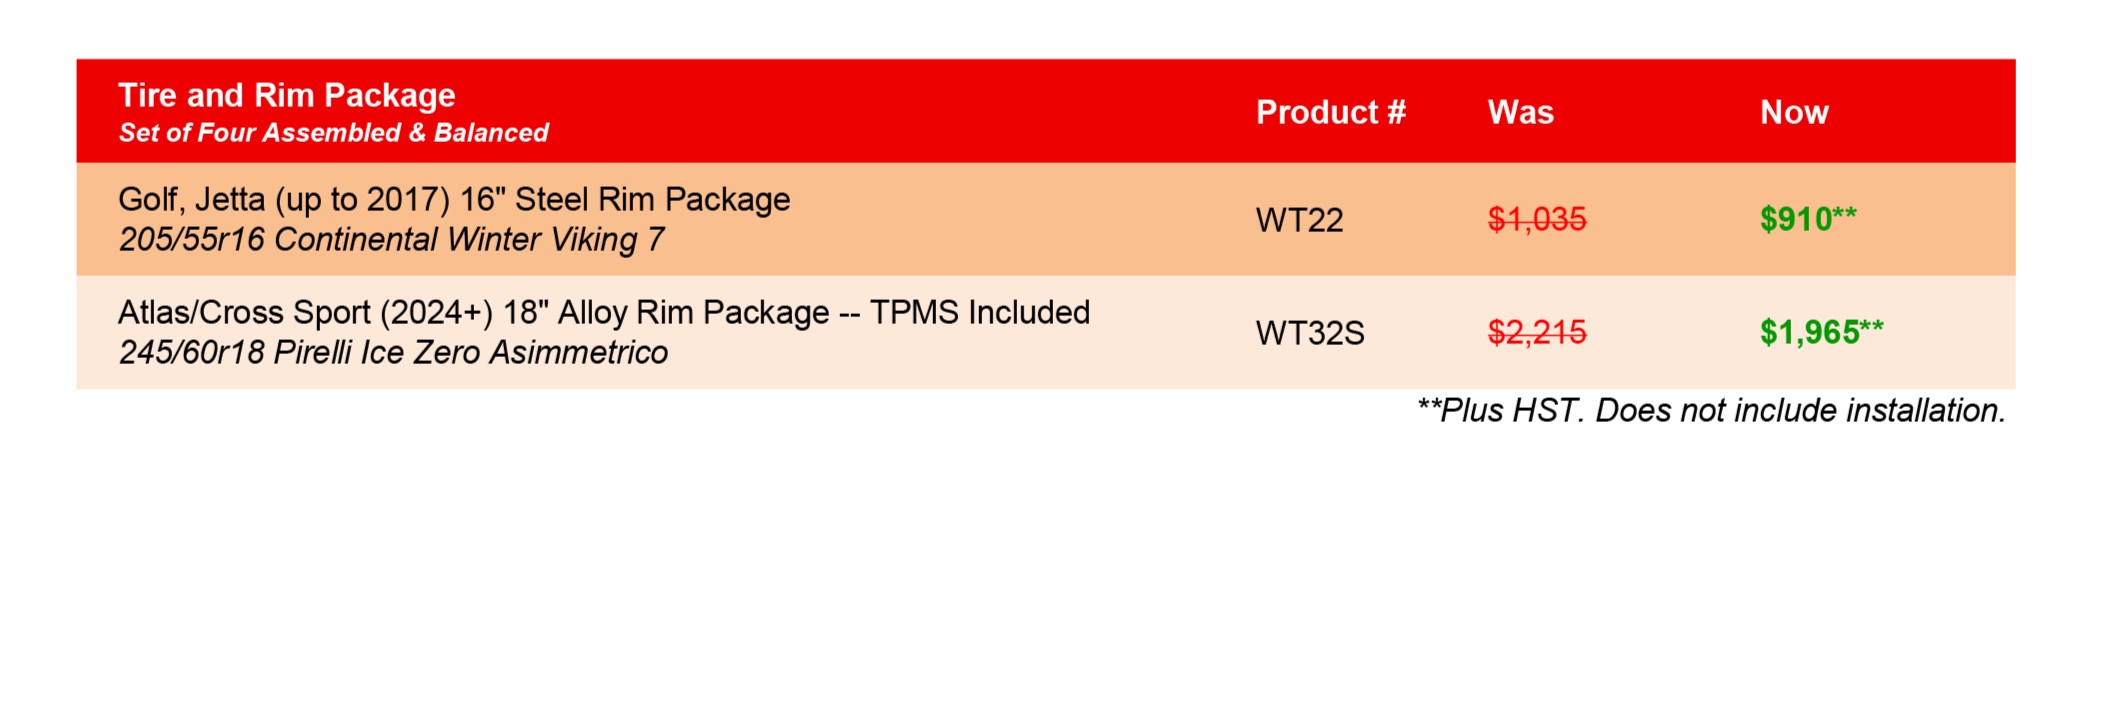Click product number WT22
Image resolution: width=2104 pixels, height=701 pixels.
pyautogui.click(x=1299, y=220)
